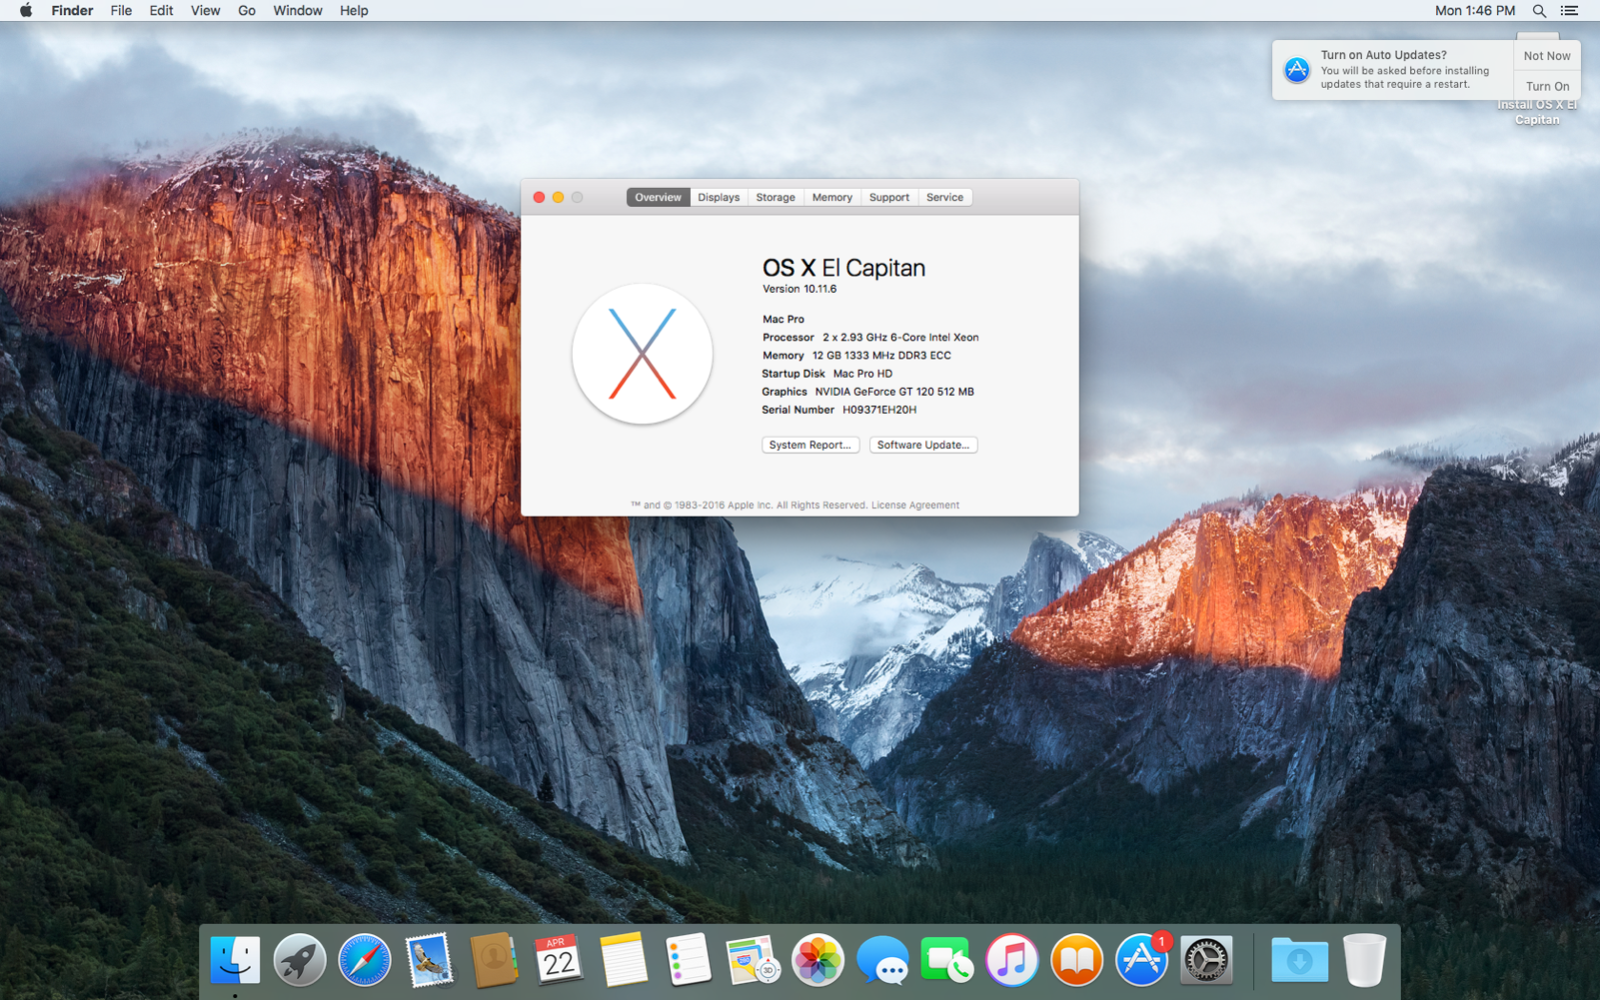Click Software Update in the About window
The height and width of the screenshot is (1000, 1600).
tap(923, 444)
